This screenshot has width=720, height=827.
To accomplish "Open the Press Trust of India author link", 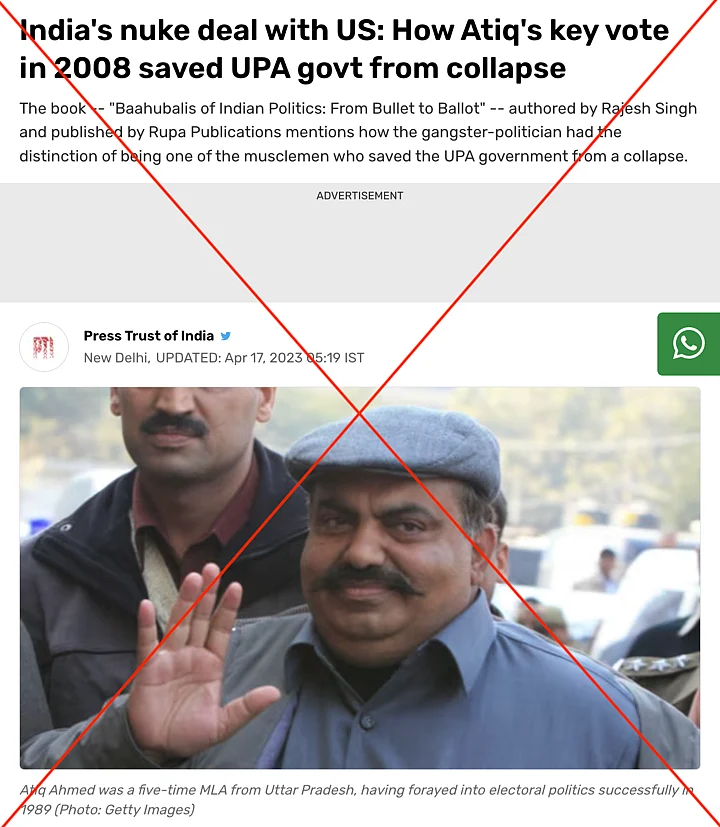I will coord(149,336).
